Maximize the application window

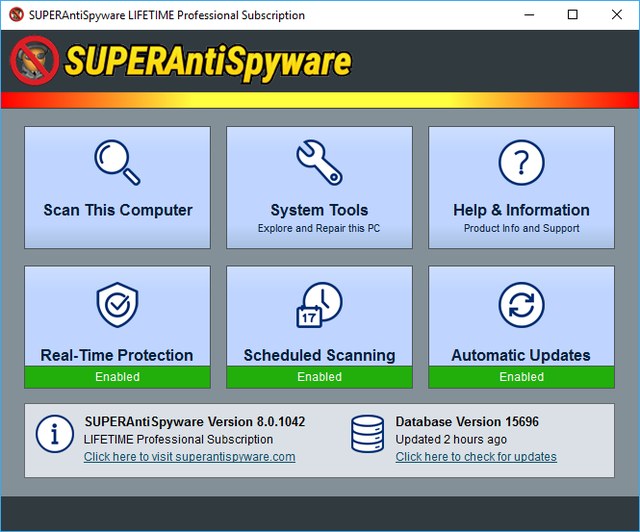click(x=572, y=15)
